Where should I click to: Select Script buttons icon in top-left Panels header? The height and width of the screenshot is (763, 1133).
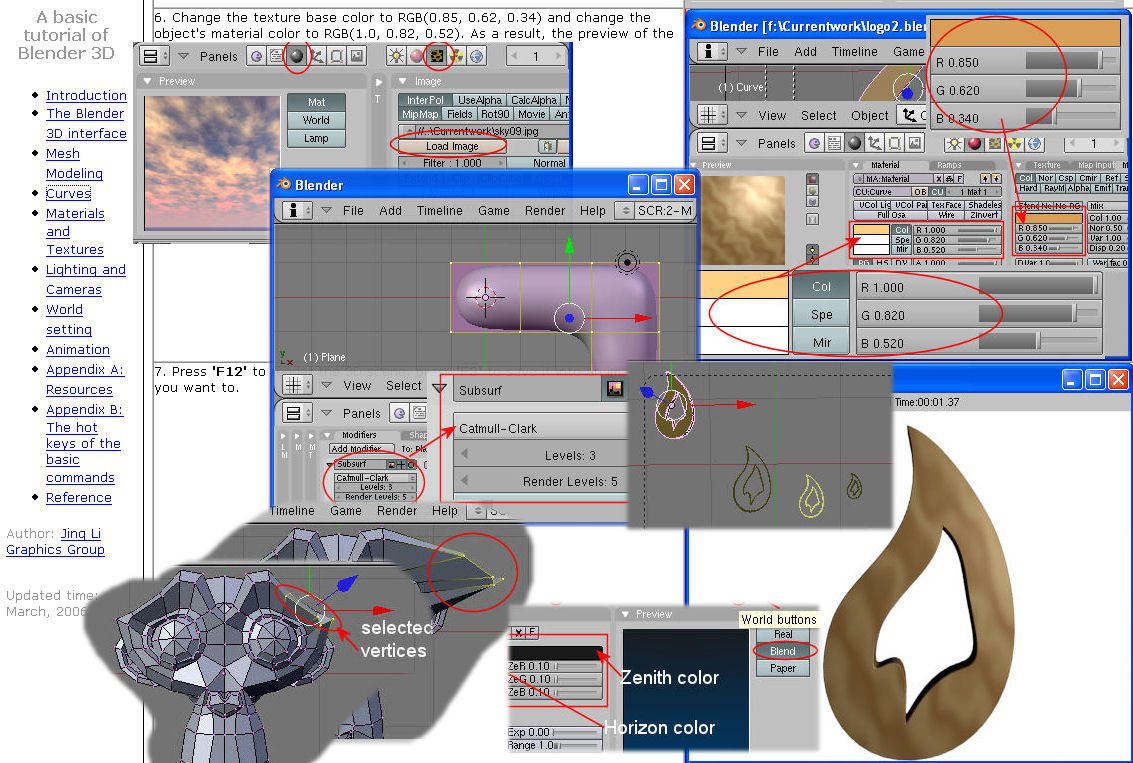pyautogui.click(x=276, y=56)
